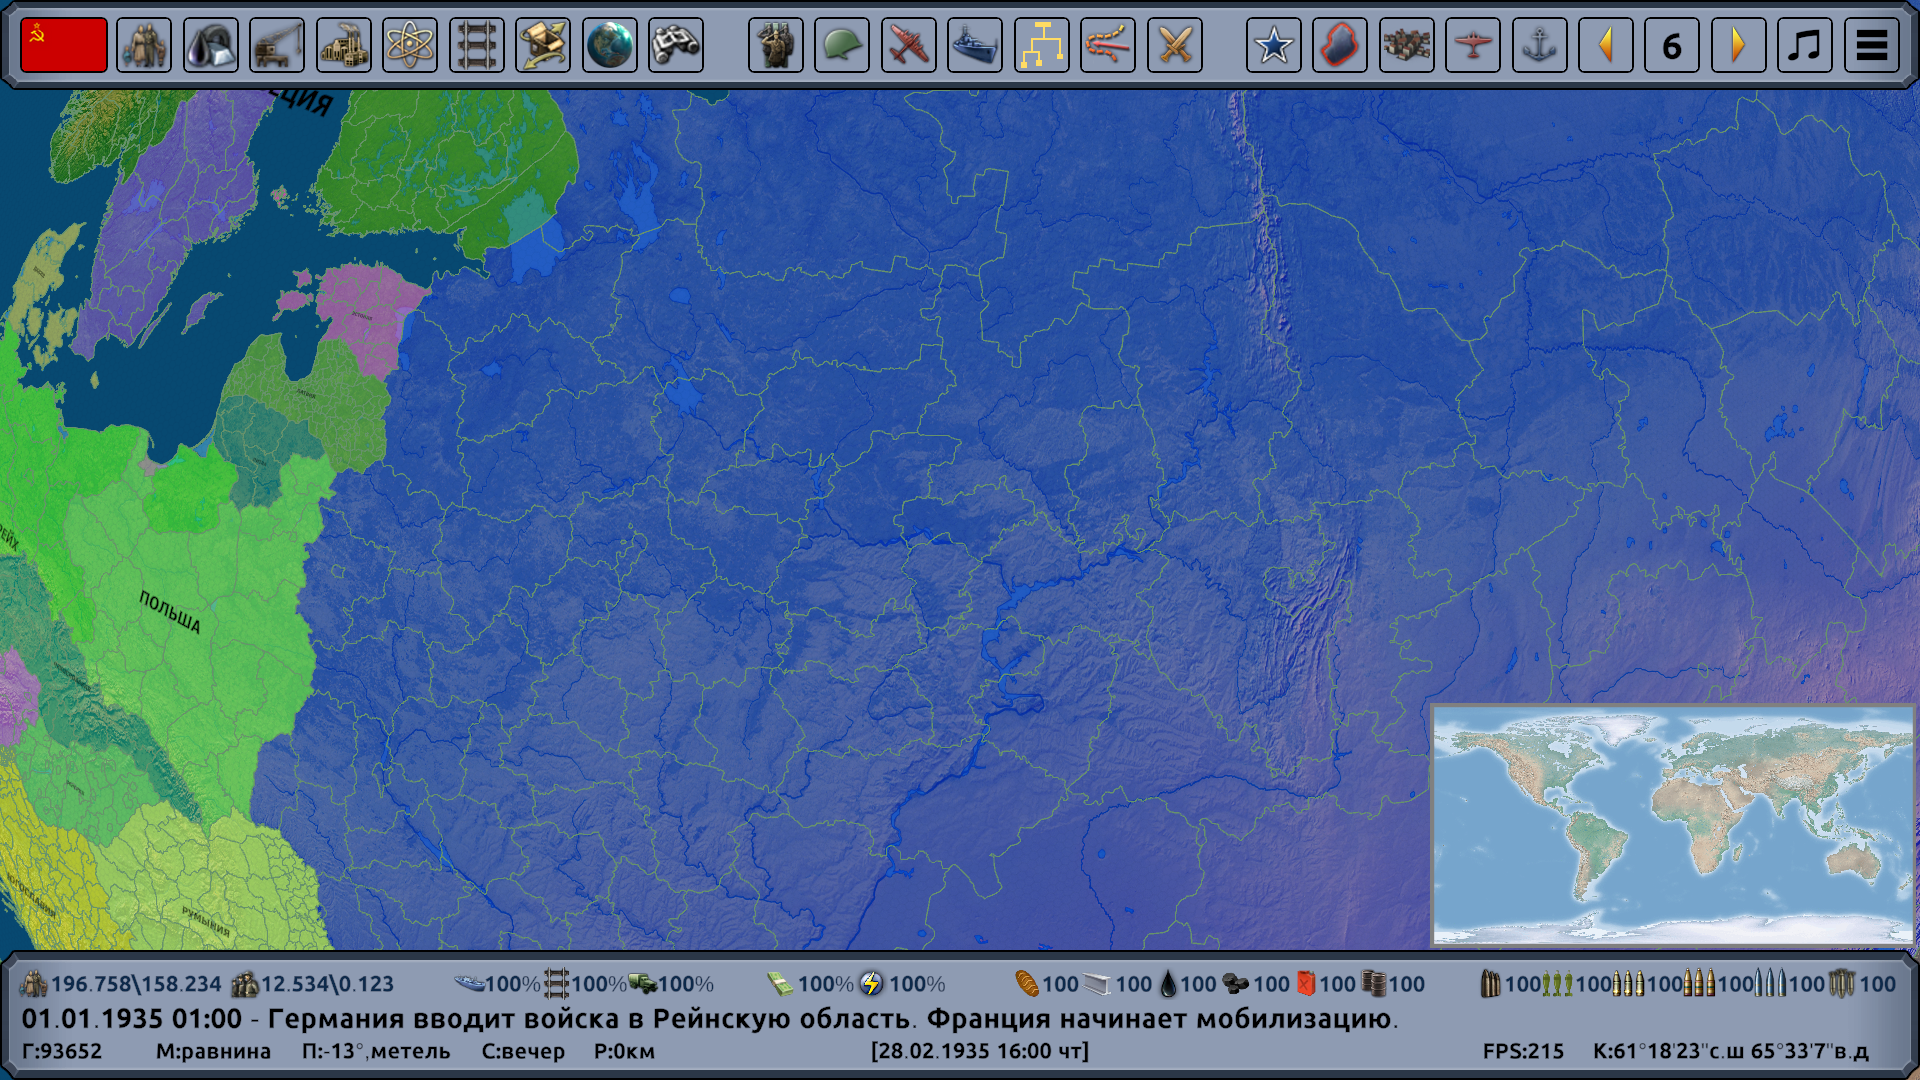Open the warship navy icon
Image resolution: width=1920 pixels, height=1080 pixels.
pos(974,45)
